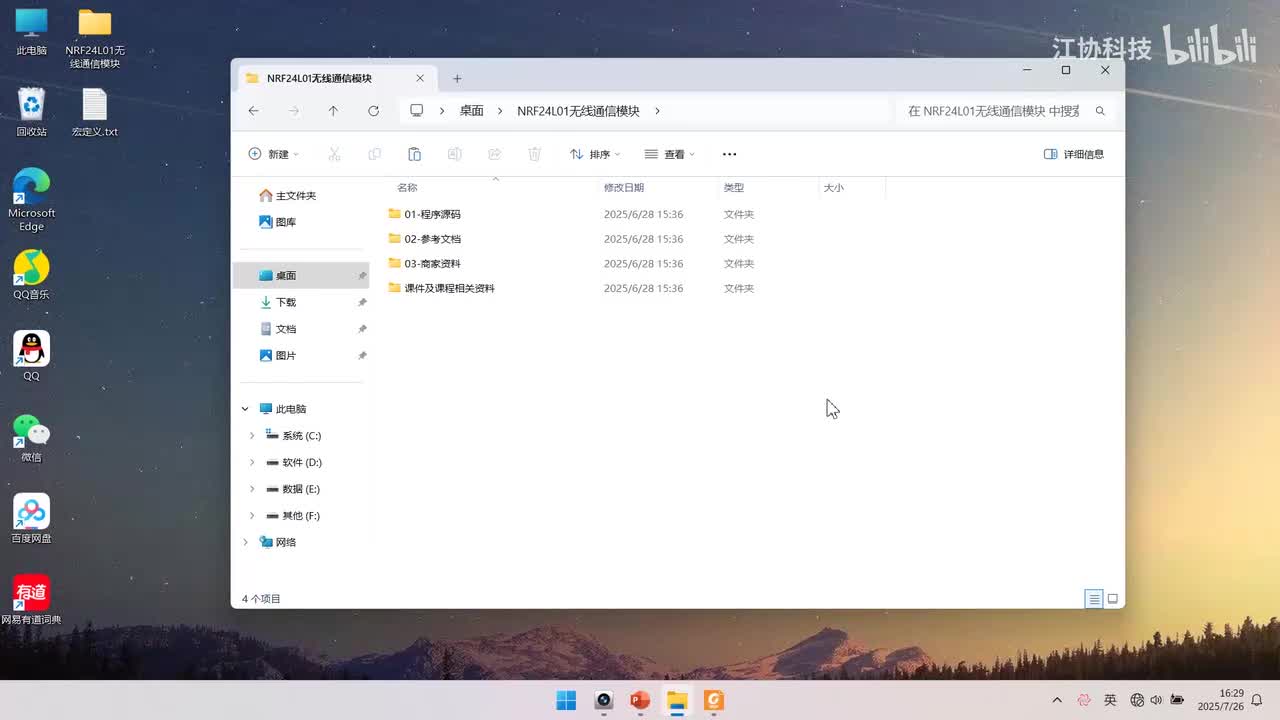
Task: Select the QQ音乐 desktop icon
Action: (32, 274)
